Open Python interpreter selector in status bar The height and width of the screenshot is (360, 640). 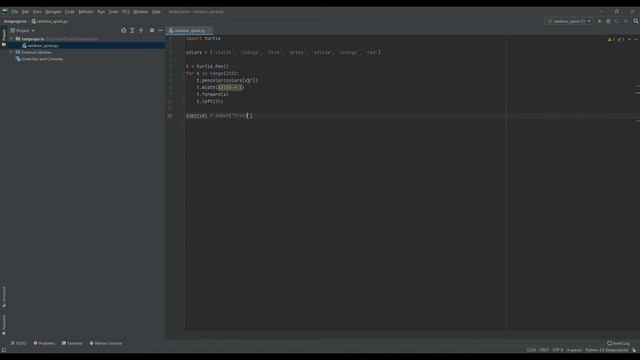607,350
